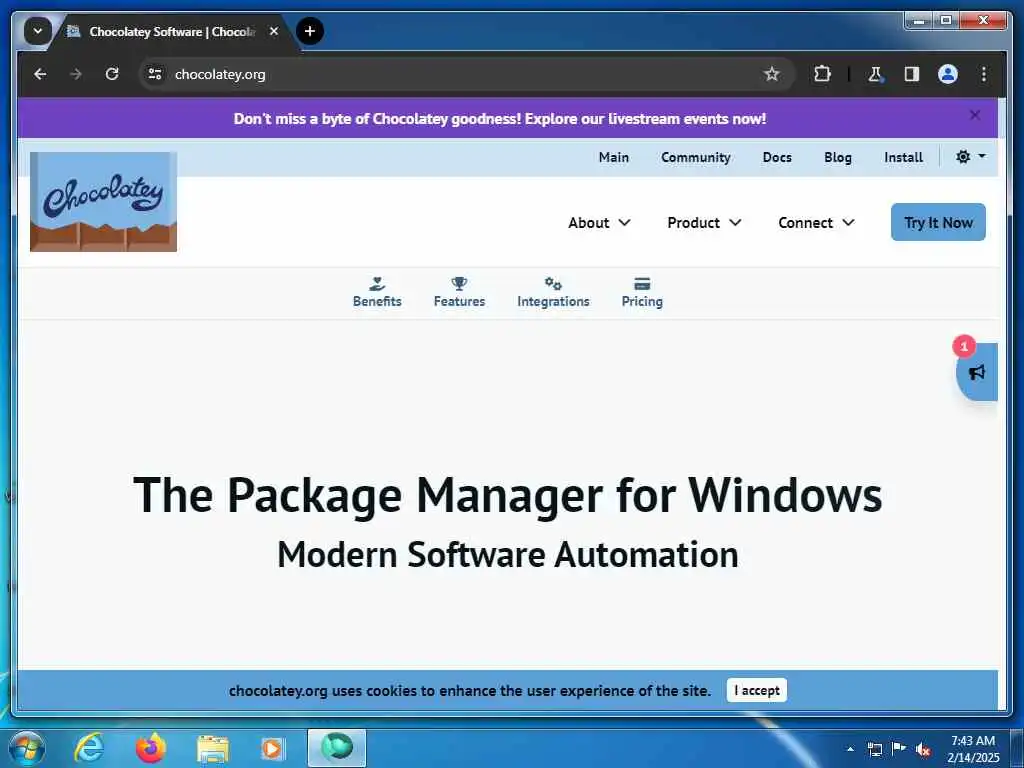Open the clock showing 7:43 AM
The height and width of the screenshot is (768, 1024).
973,749
